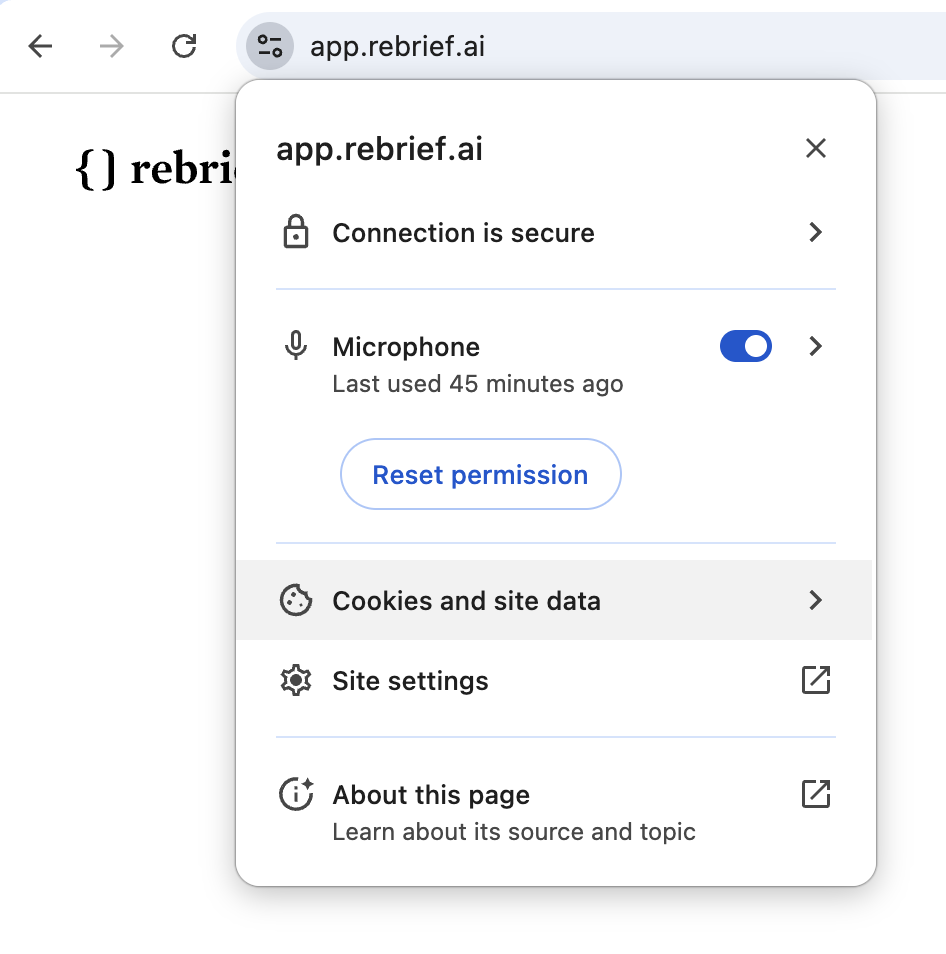Open the Cookies and site data entry
This screenshot has width=946, height=954.
click(467, 601)
